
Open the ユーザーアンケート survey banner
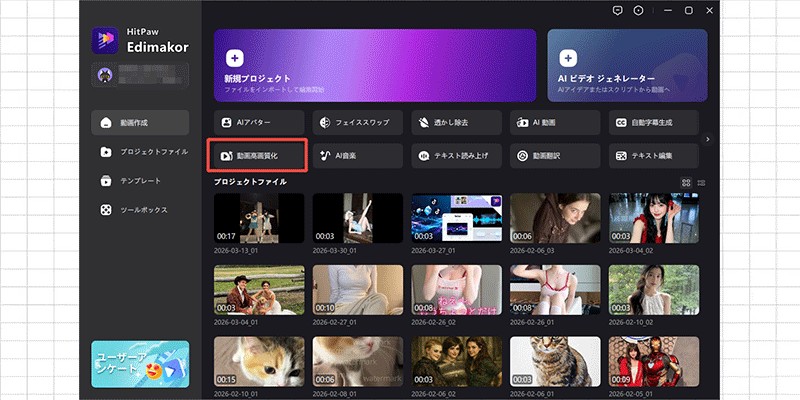pos(140,364)
